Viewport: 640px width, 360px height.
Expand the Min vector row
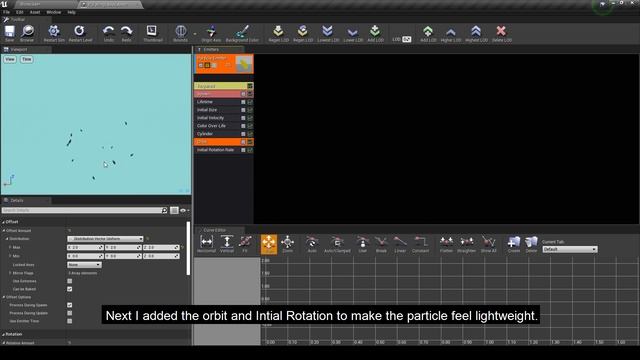[x=10, y=256]
